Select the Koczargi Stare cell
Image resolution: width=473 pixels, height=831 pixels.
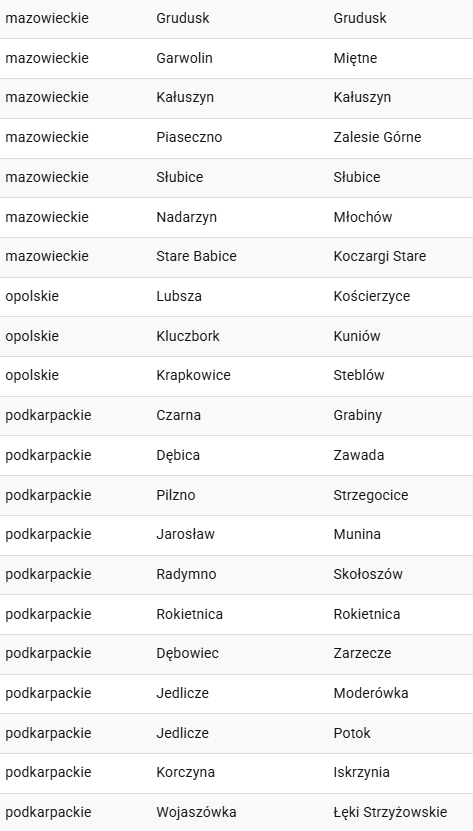point(380,257)
